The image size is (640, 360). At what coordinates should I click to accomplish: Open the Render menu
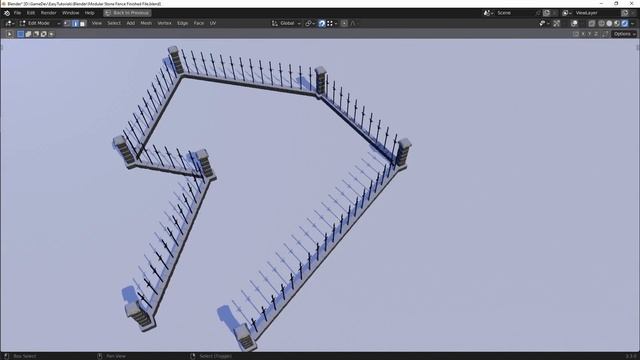[x=49, y=13]
